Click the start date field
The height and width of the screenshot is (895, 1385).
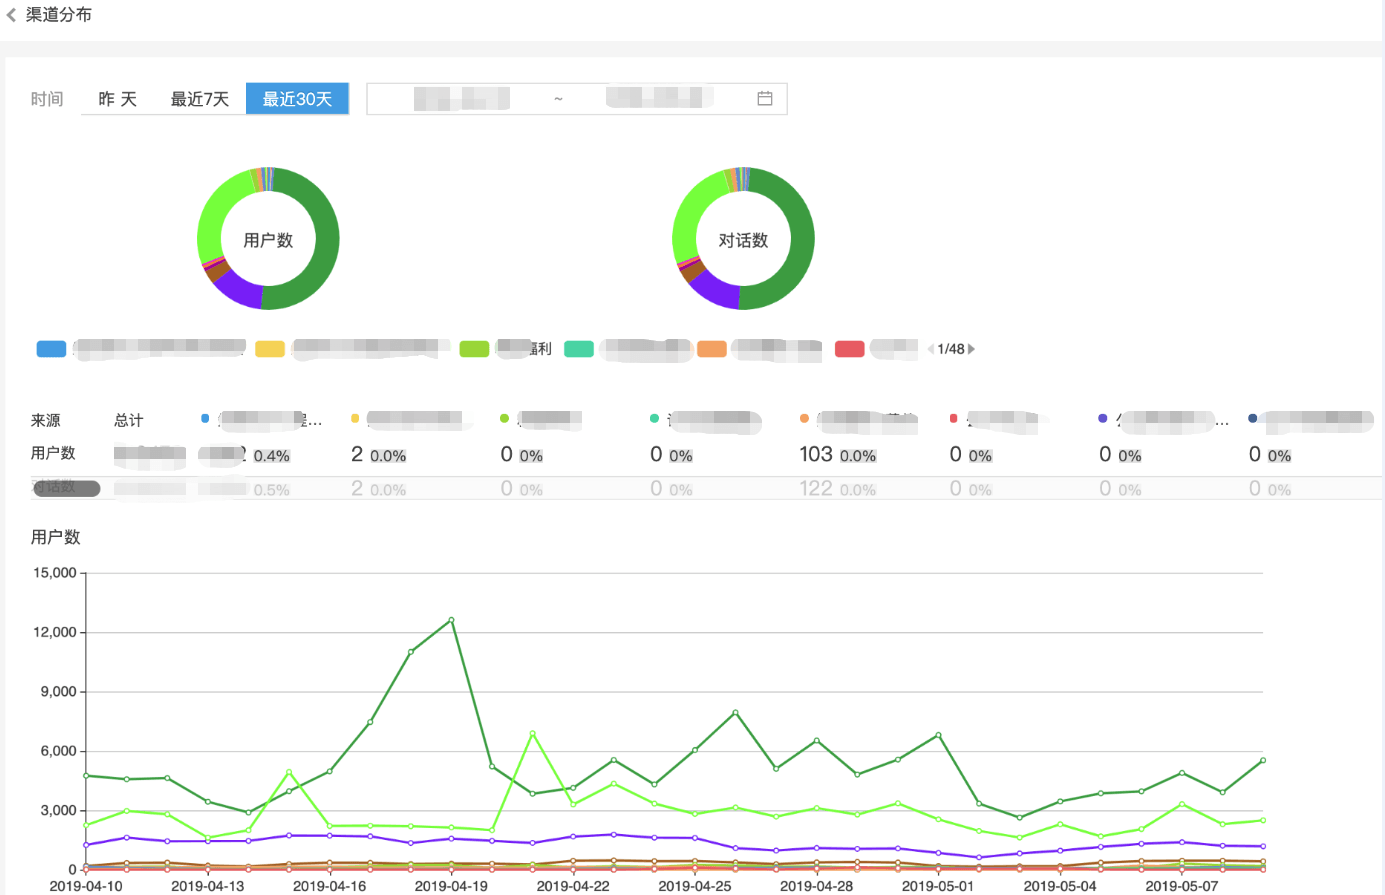[461, 98]
